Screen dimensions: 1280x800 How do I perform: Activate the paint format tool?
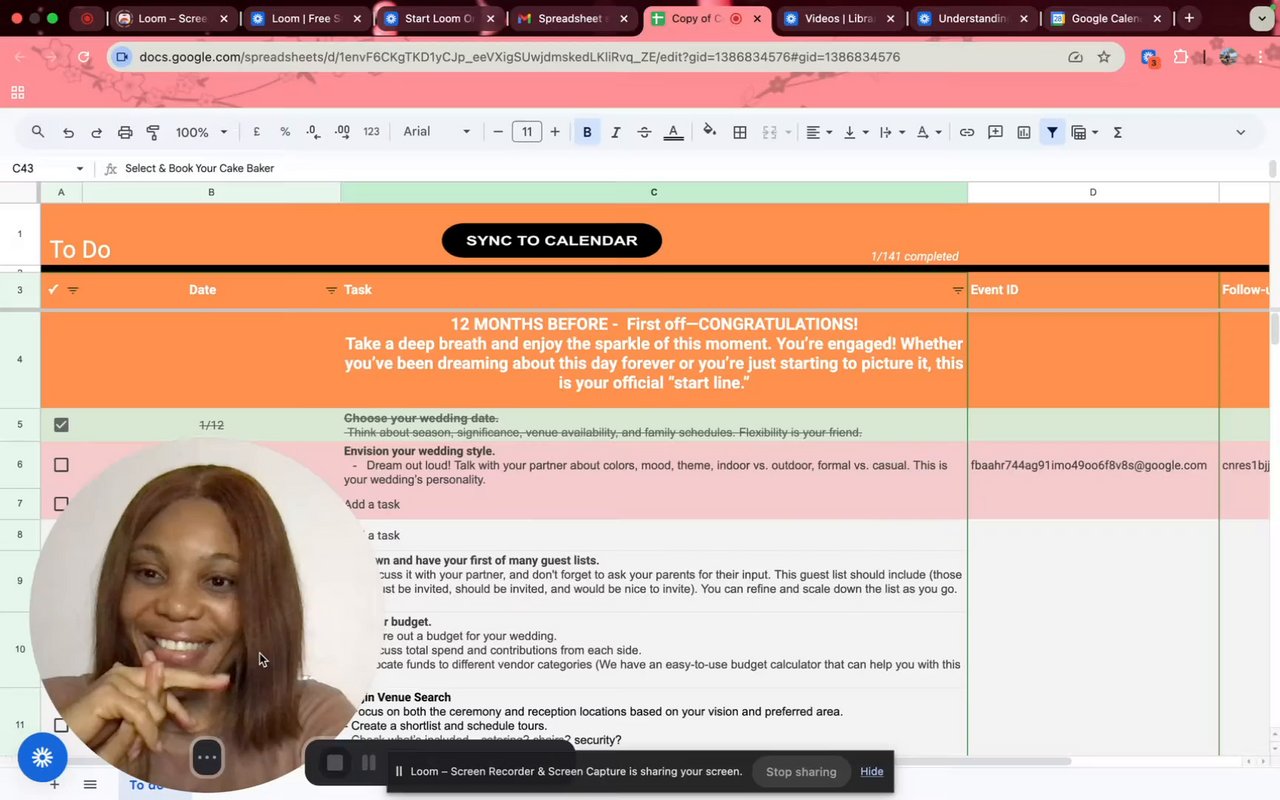click(153, 132)
